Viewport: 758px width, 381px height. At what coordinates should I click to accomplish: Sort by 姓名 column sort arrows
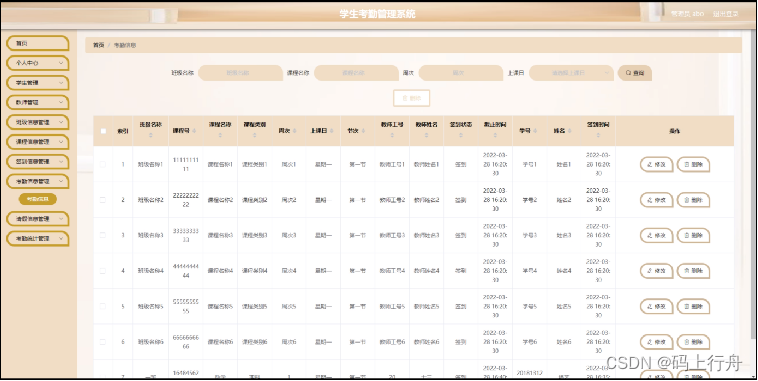click(569, 131)
